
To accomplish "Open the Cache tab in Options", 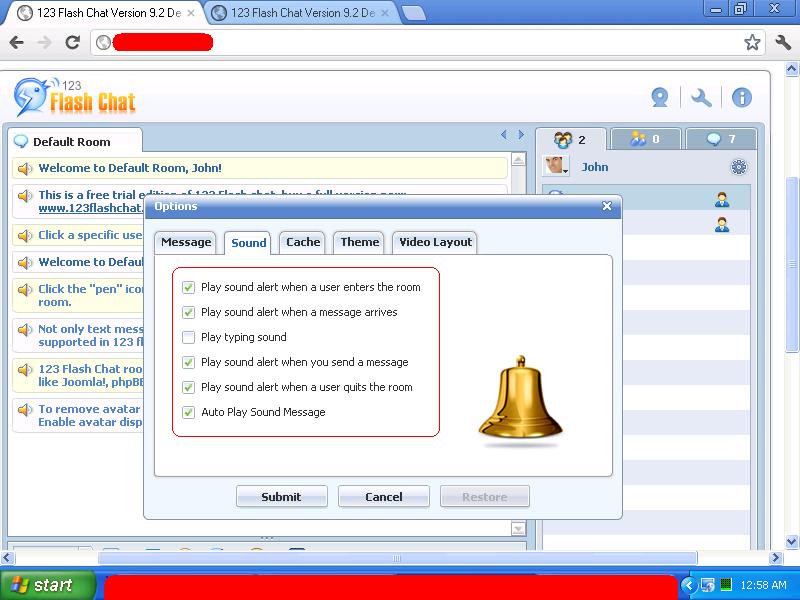I will pos(303,242).
